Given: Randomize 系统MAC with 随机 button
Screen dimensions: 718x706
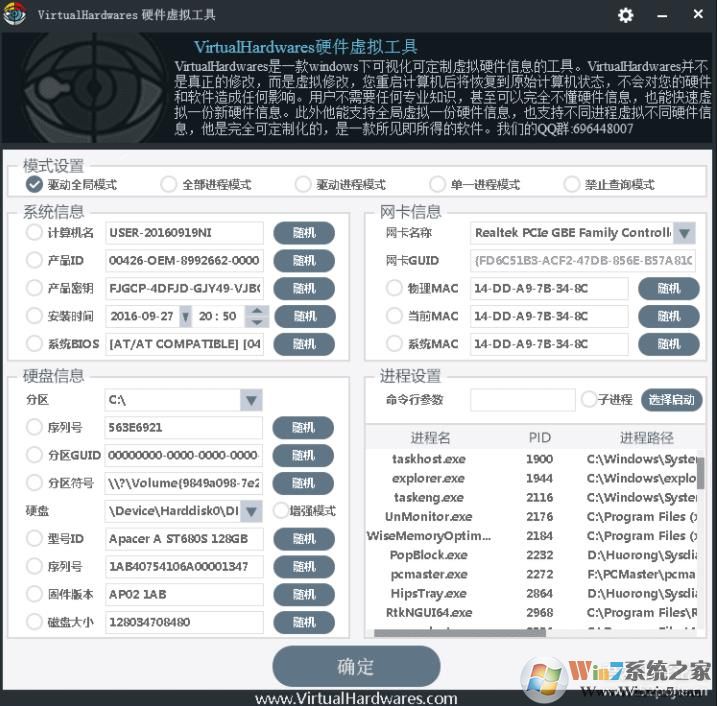Looking at the screenshot, I should point(669,344).
